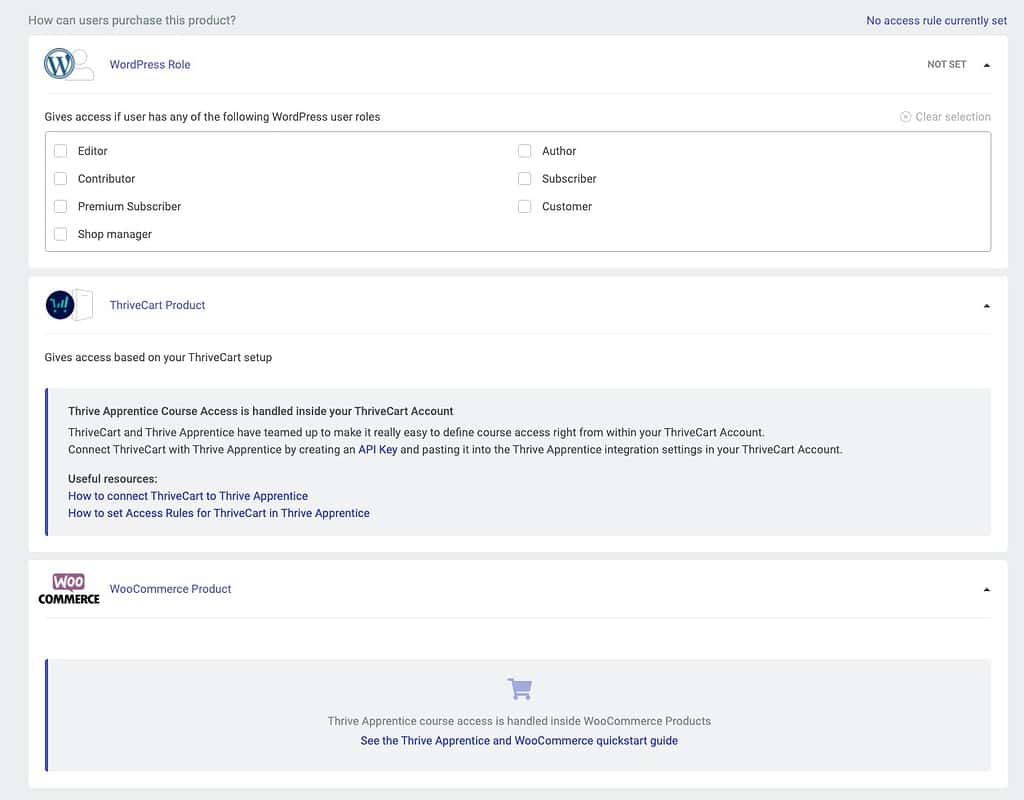Open the API Key link

[377, 449]
